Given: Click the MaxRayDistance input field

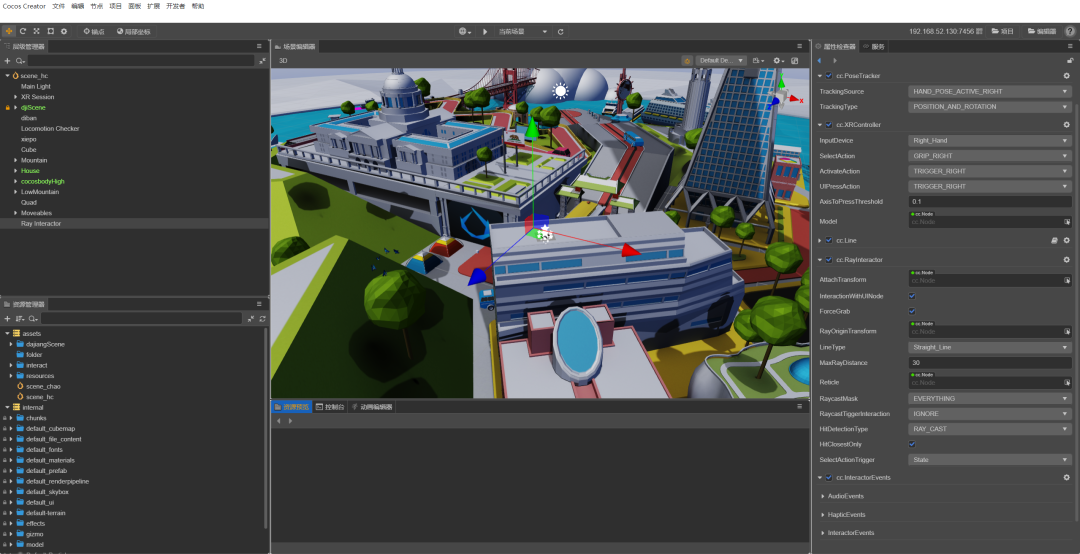Looking at the screenshot, I should pyautogui.click(x=989, y=362).
